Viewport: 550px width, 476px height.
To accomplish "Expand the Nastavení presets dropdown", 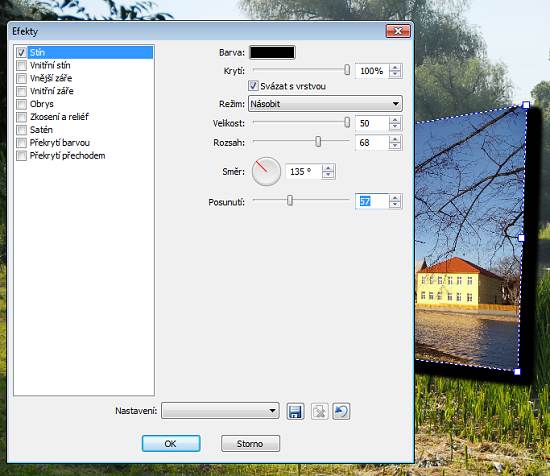I will click(220, 411).
